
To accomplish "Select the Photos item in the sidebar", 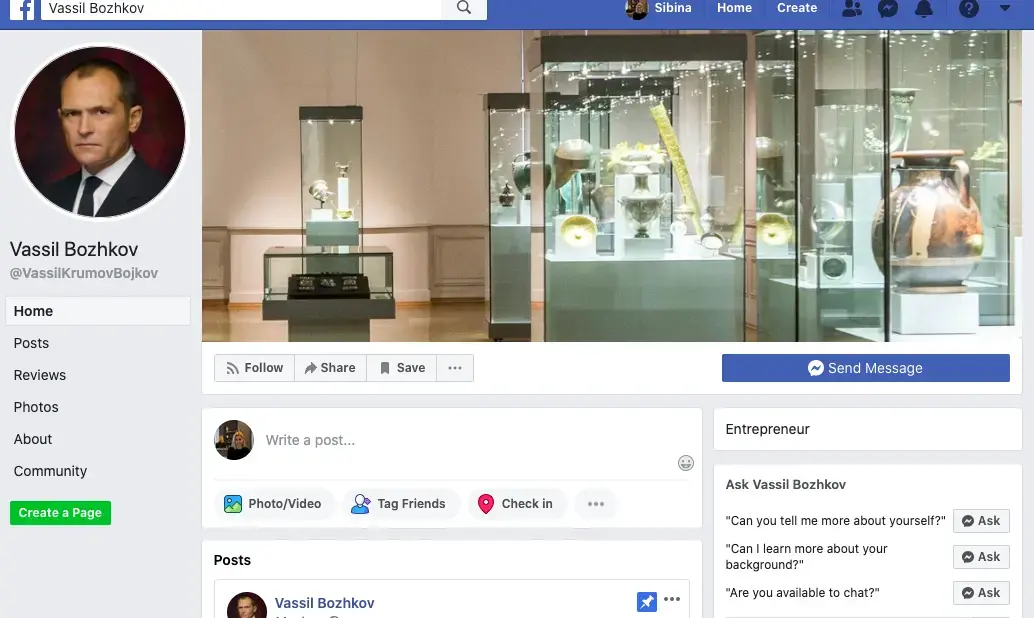I will coord(36,407).
